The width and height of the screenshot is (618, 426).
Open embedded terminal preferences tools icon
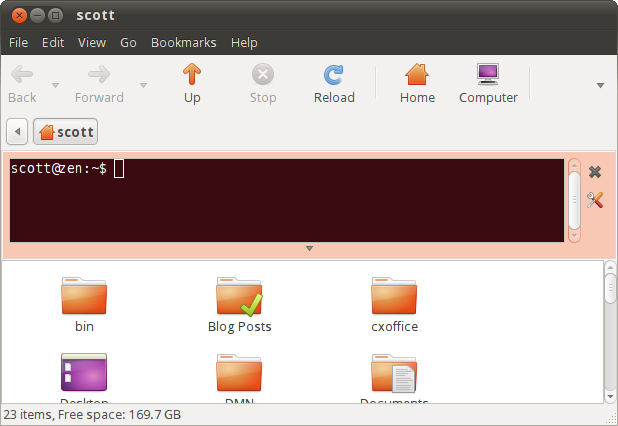595,200
